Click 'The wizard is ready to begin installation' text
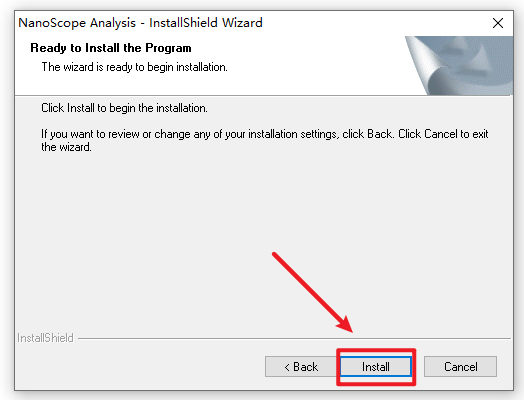 (x=134, y=67)
